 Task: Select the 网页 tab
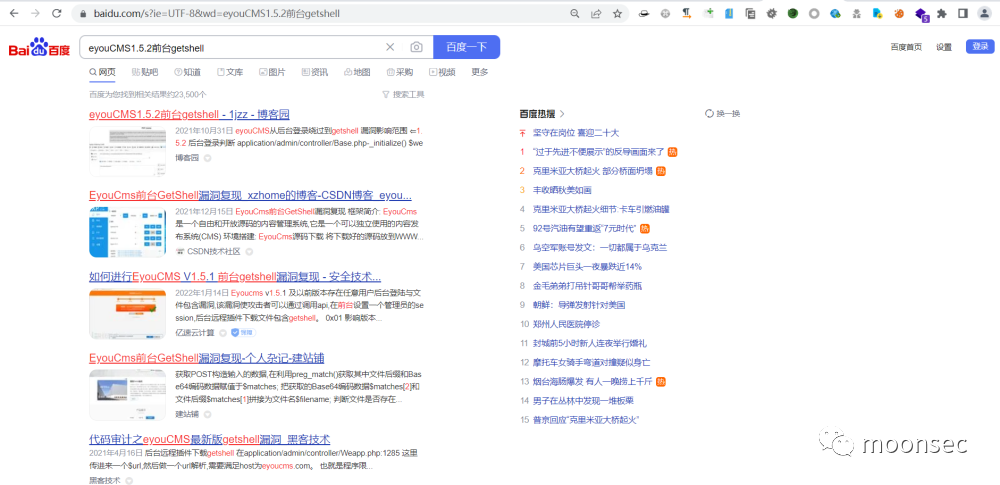click(103, 72)
